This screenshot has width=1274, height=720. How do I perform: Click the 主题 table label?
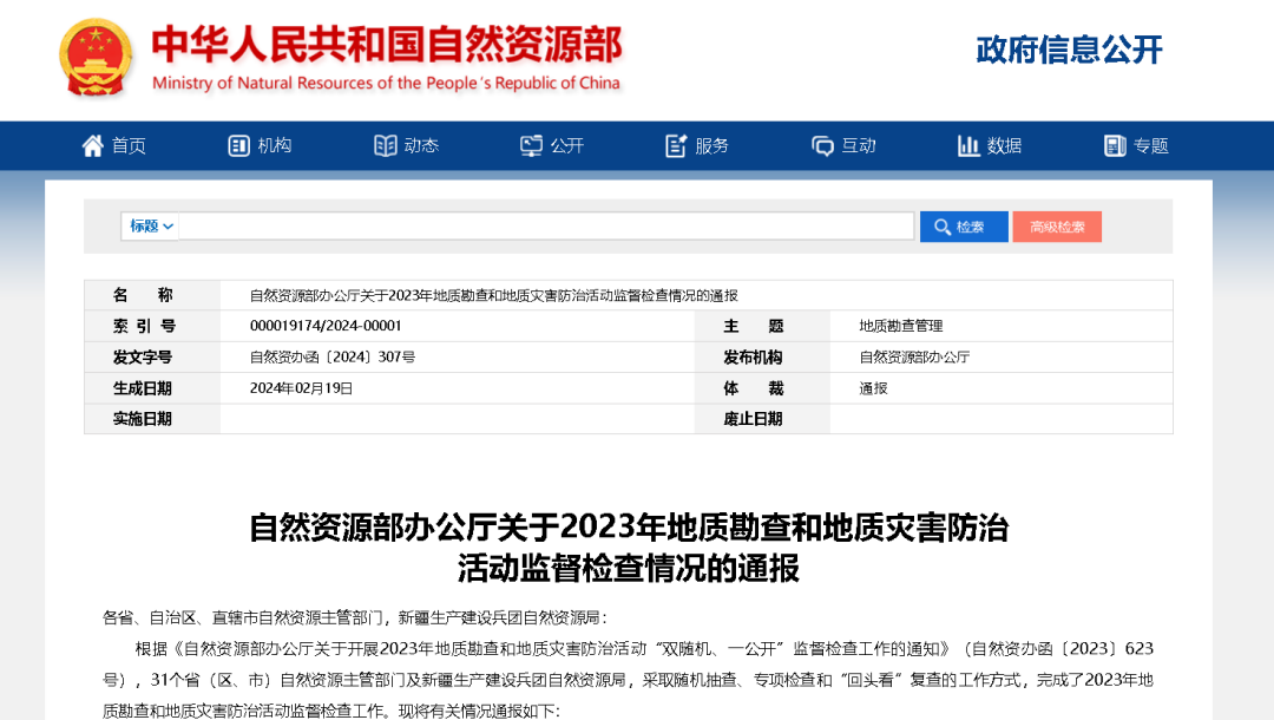pyautogui.click(x=754, y=326)
